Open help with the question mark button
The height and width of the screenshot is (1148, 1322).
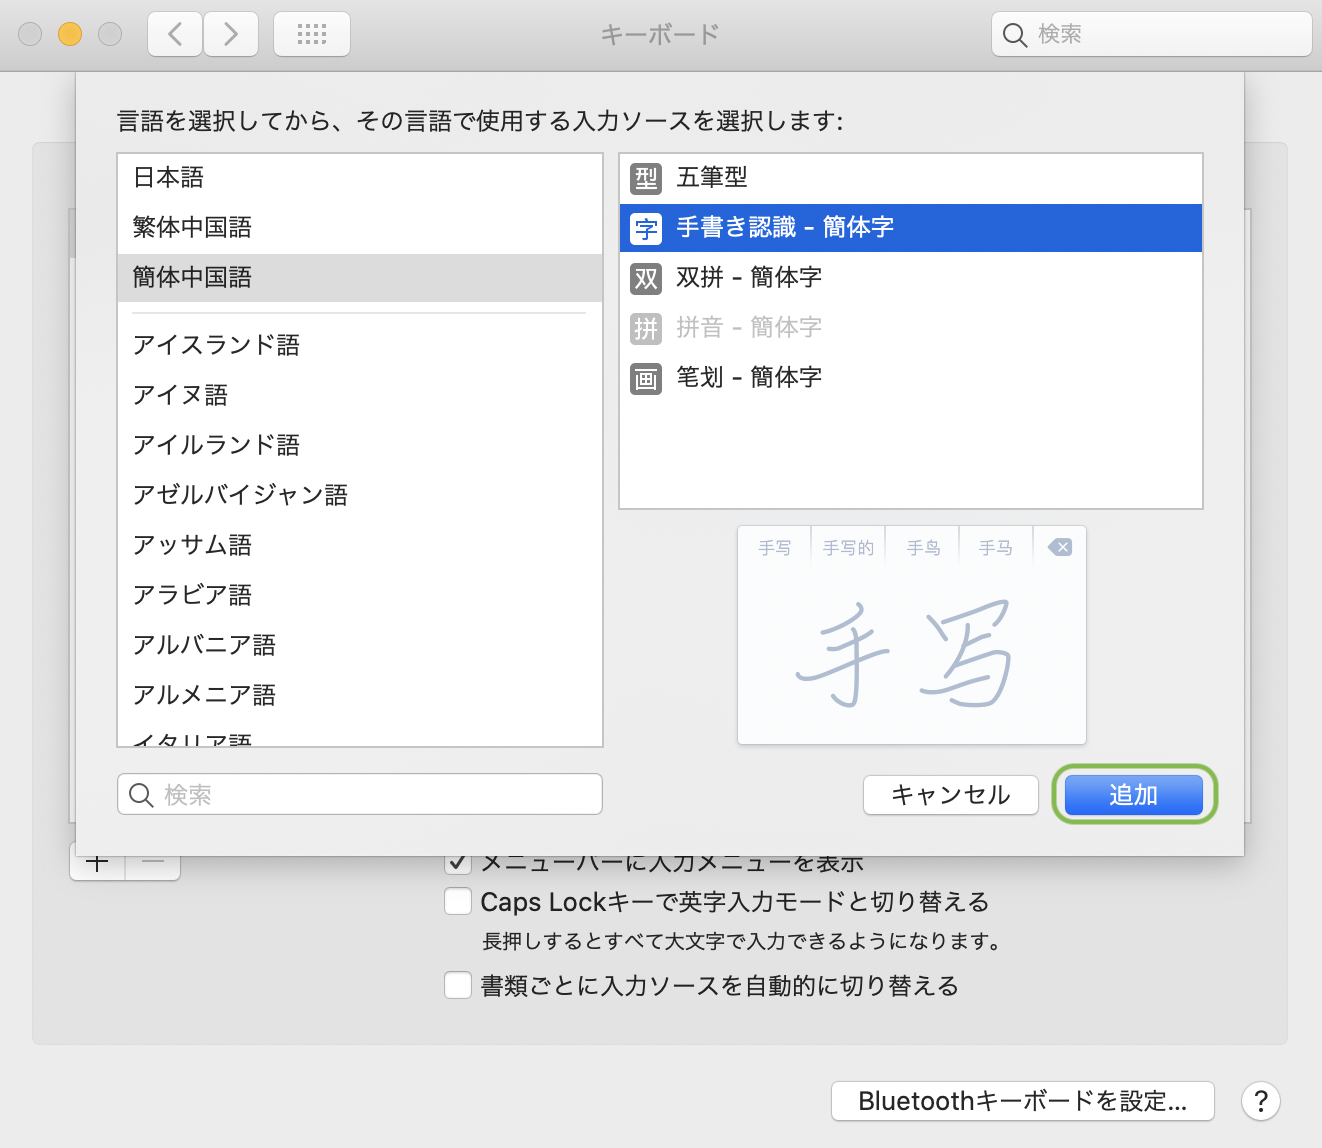click(x=1260, y=1101)
